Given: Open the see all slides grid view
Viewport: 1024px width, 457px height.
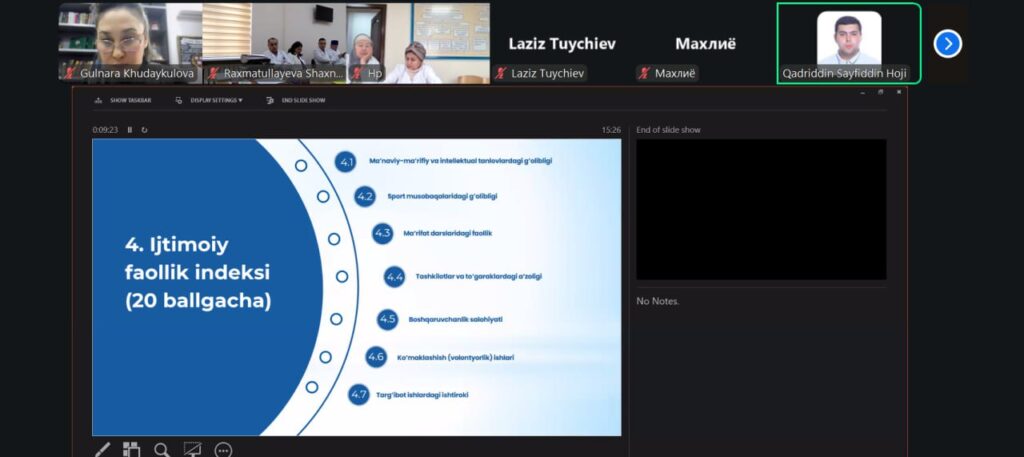Looking at the screenshot, I should [x=132, y=450].
